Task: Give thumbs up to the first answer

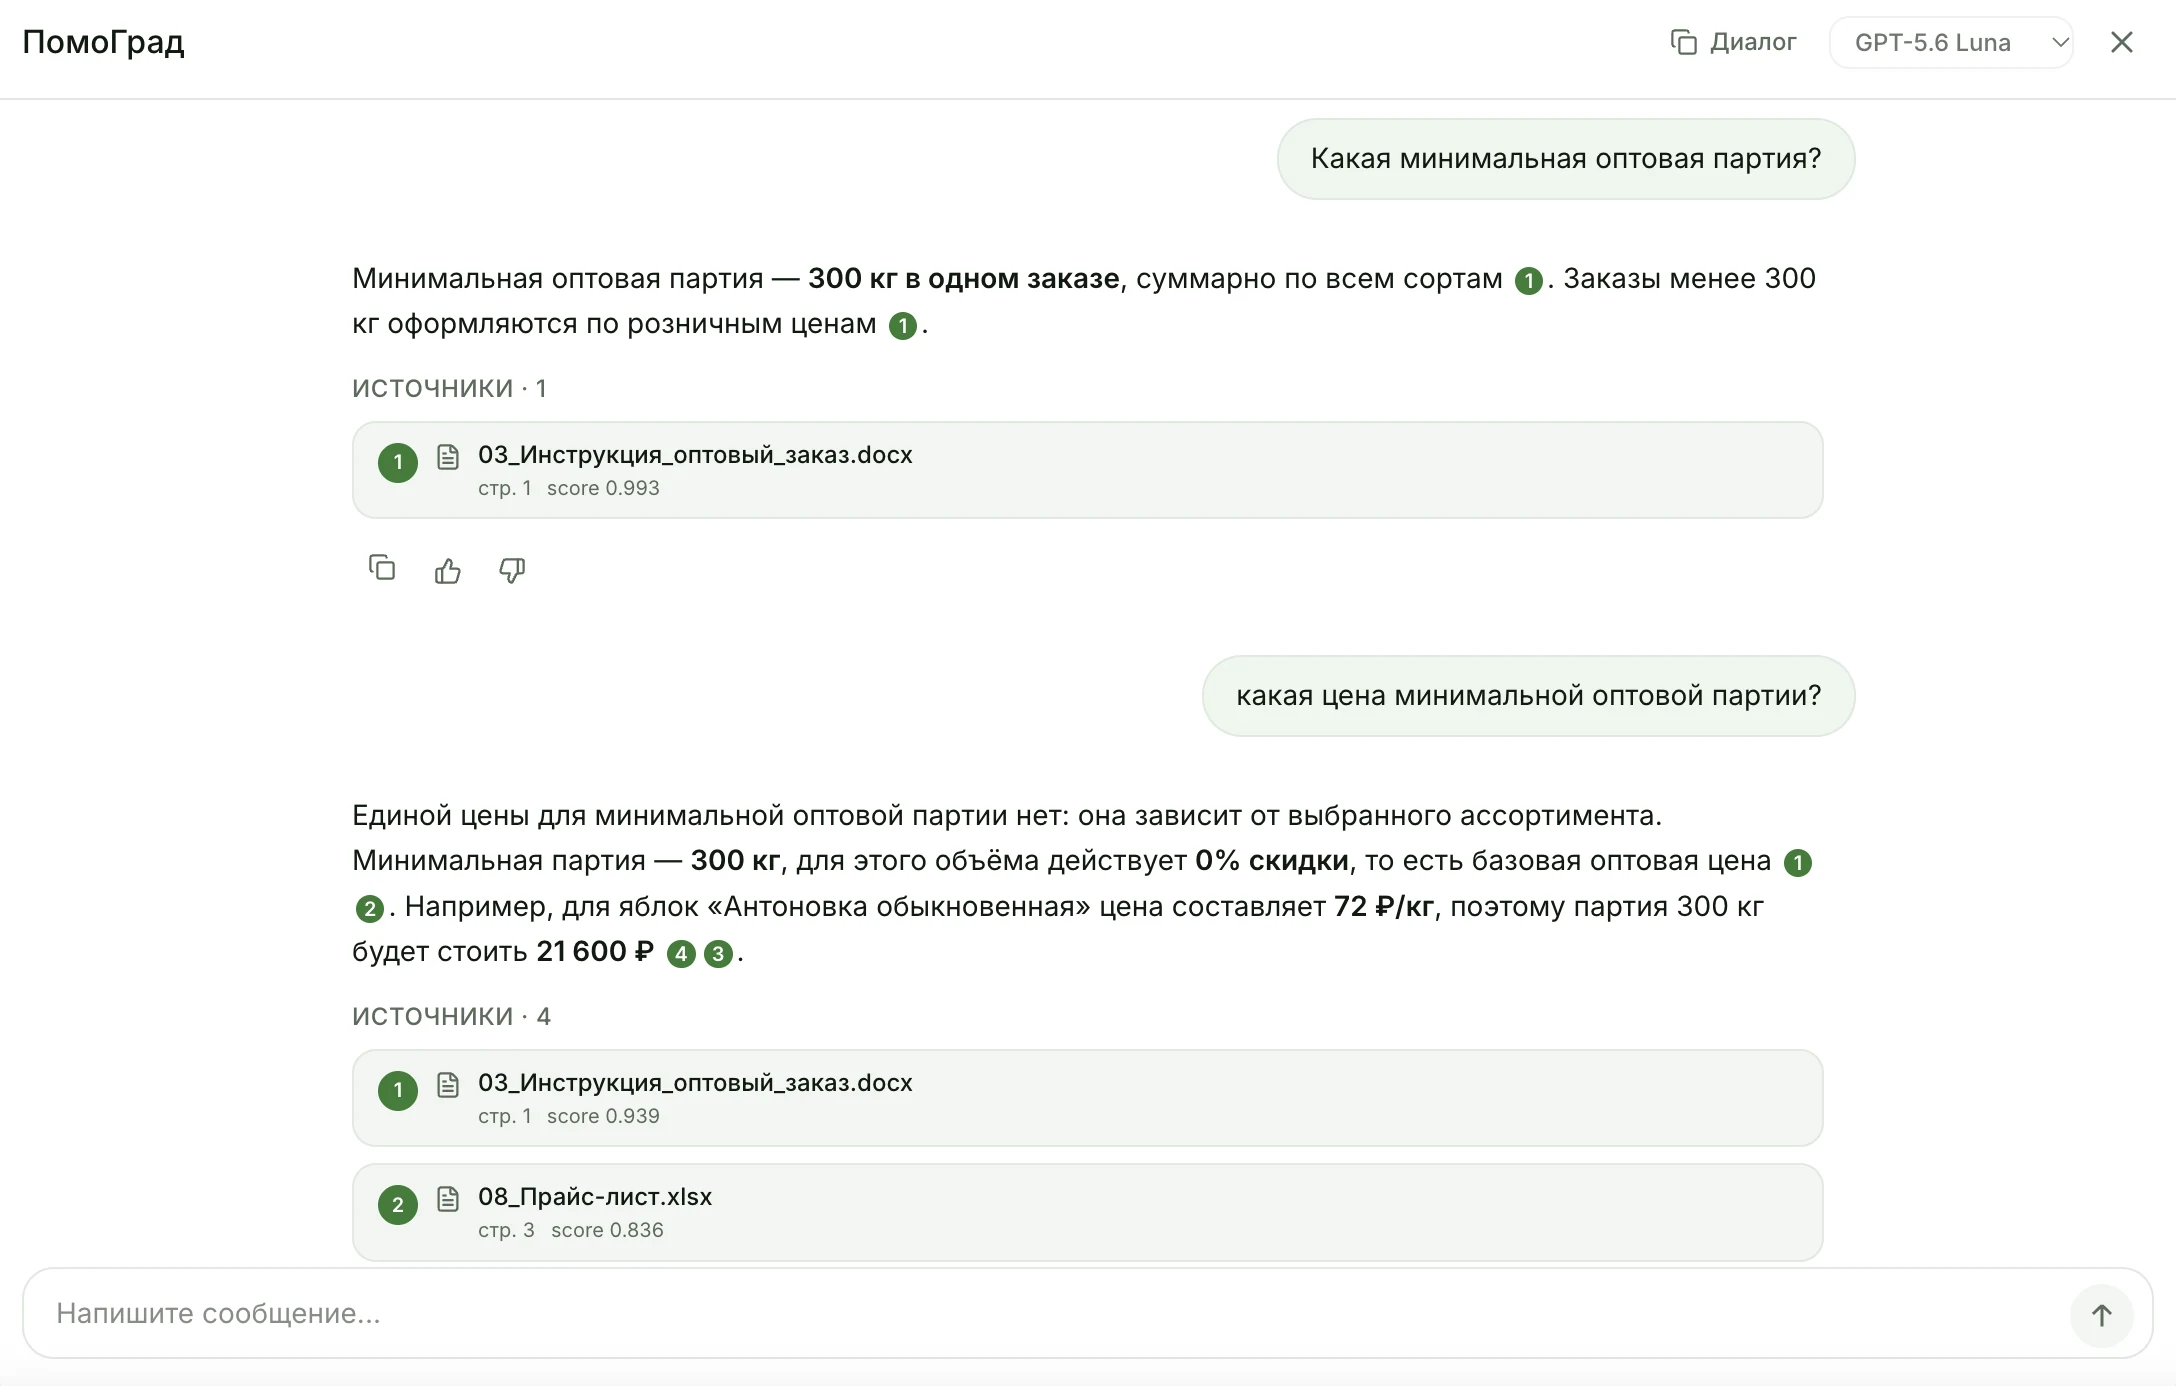Action: point(447,570)
